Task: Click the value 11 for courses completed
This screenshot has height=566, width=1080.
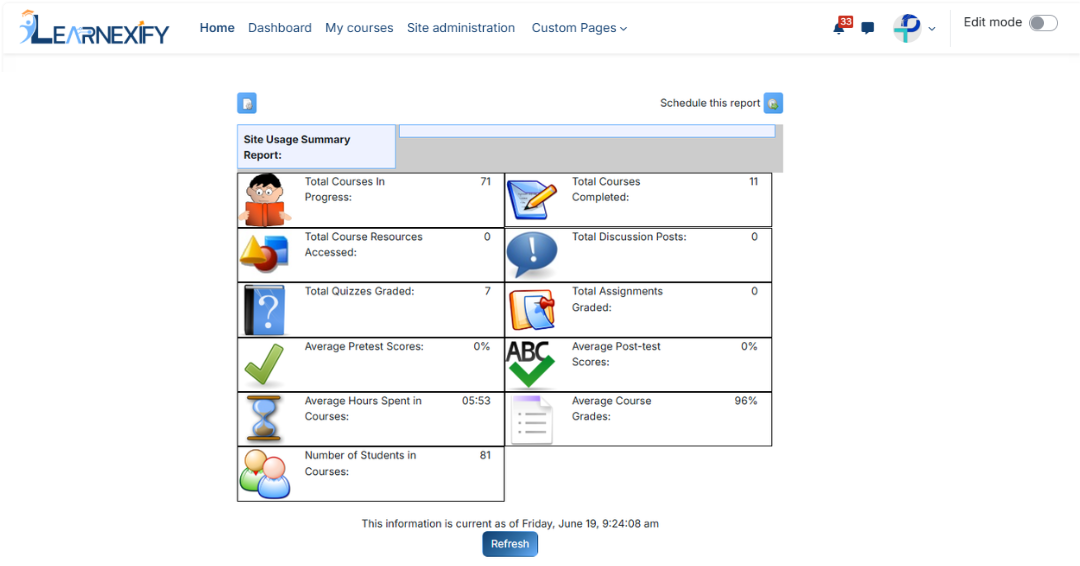Action: [754, 182]
